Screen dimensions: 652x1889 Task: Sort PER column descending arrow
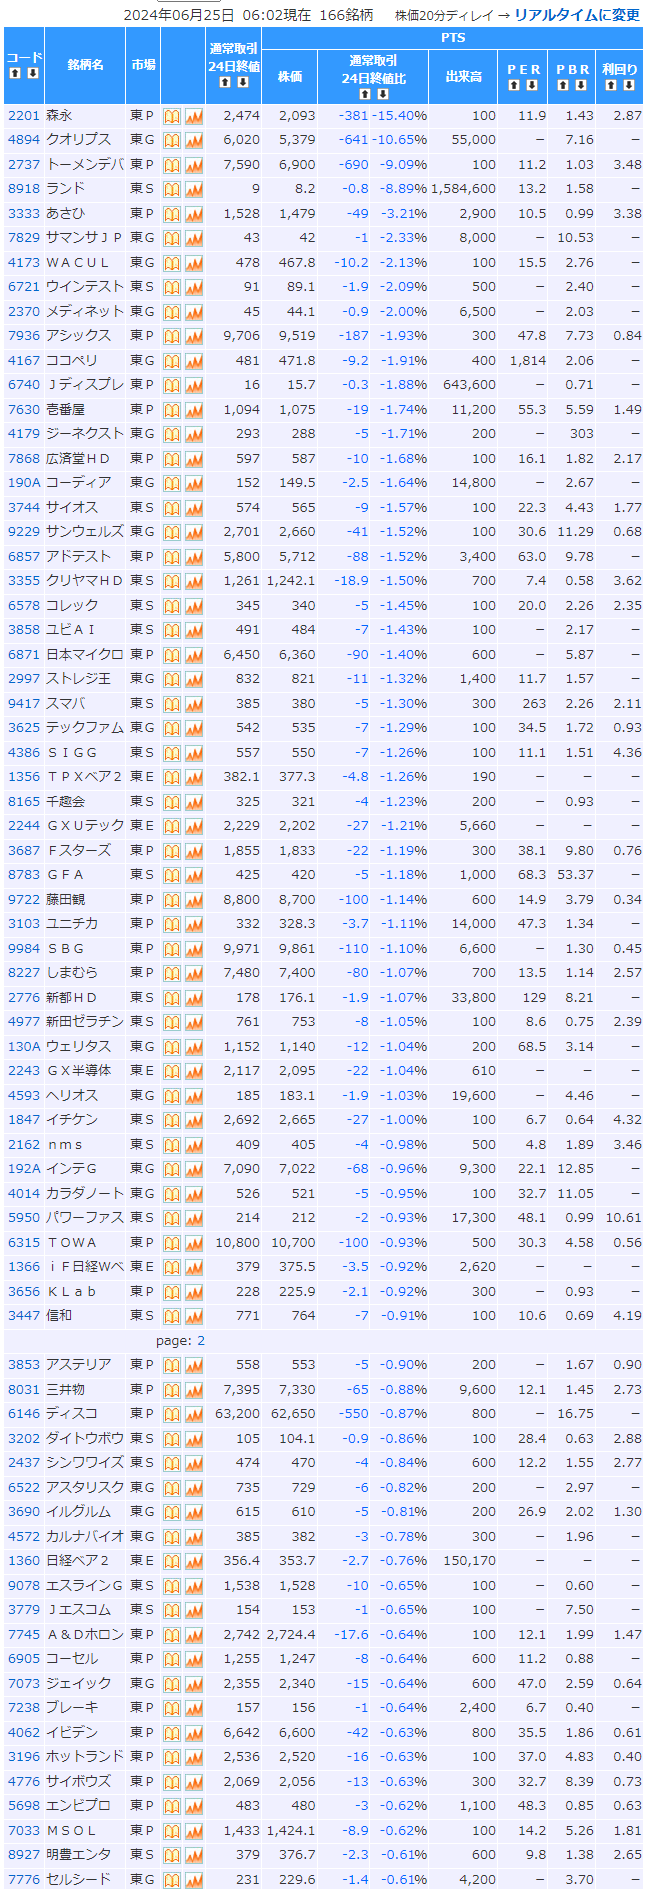[x=531, y=85]
